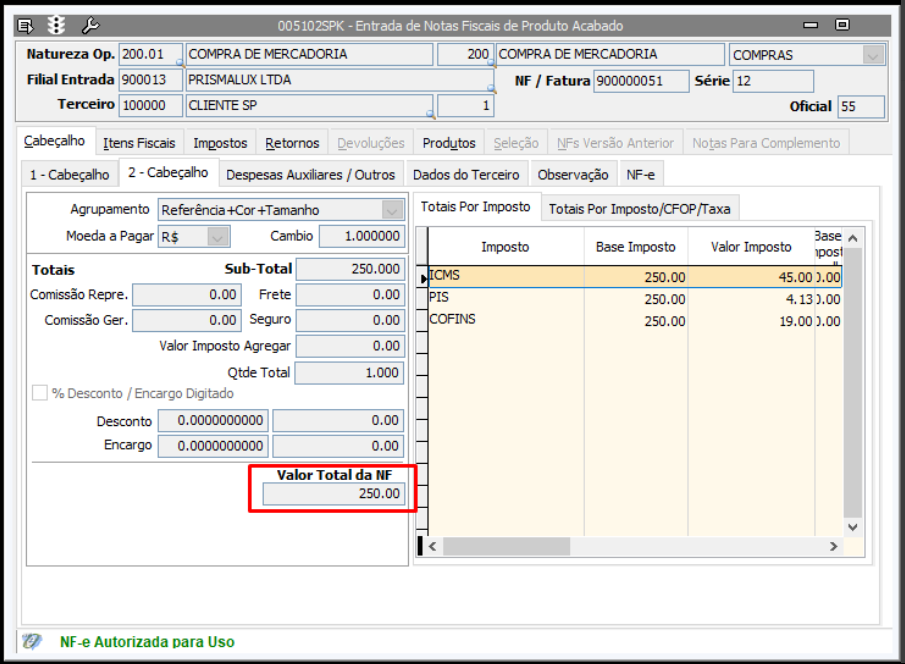Switch to the Cabeçalho main tab

coord(54,141)
